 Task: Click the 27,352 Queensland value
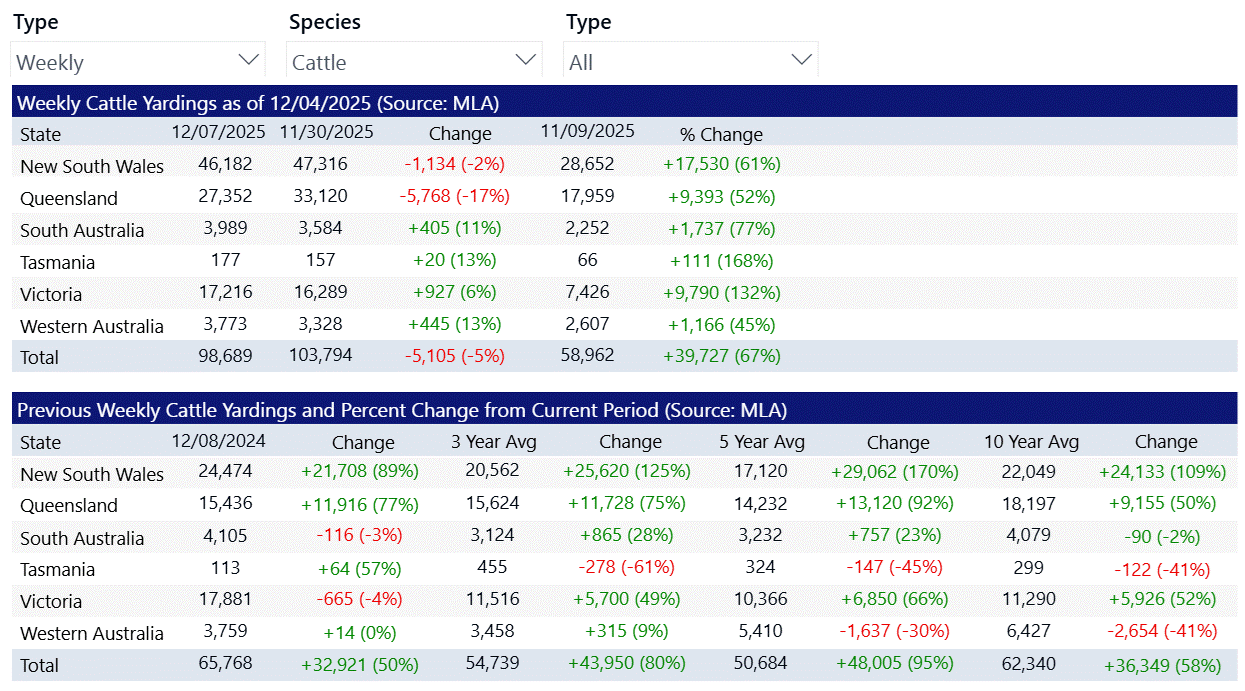pyautogui.click(x=226, y=195)
